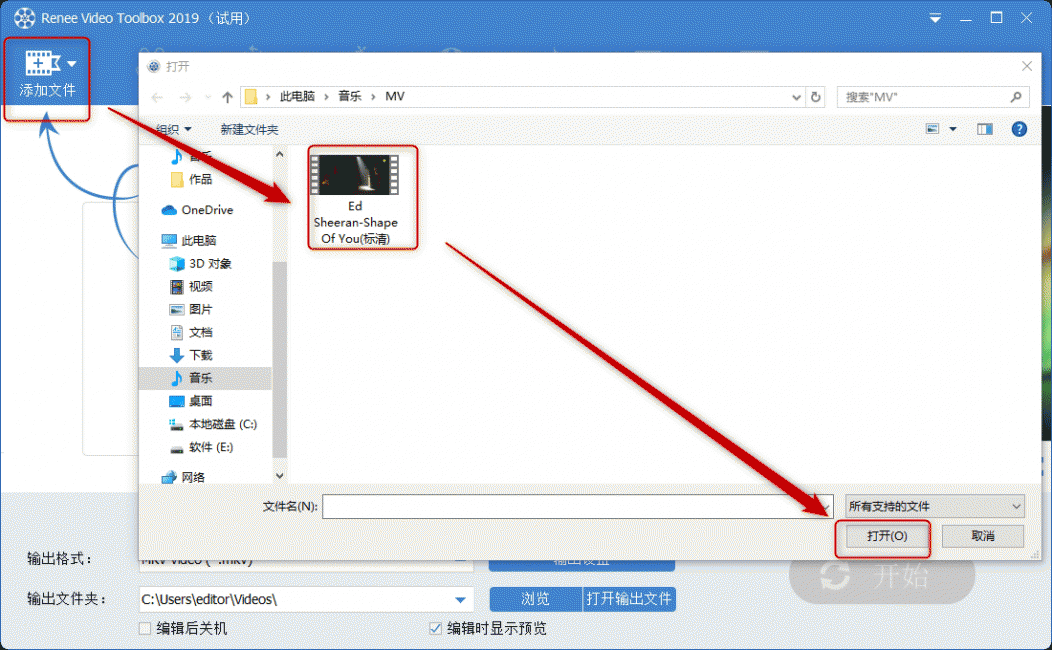Click the search magnifier icon
This screenshot has height=650, width=1052.
coord(1016,97)
